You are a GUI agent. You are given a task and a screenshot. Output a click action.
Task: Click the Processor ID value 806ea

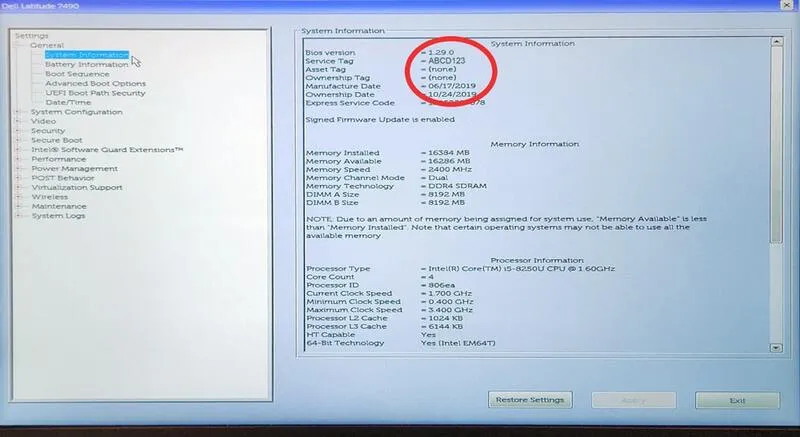click(441, 285)
